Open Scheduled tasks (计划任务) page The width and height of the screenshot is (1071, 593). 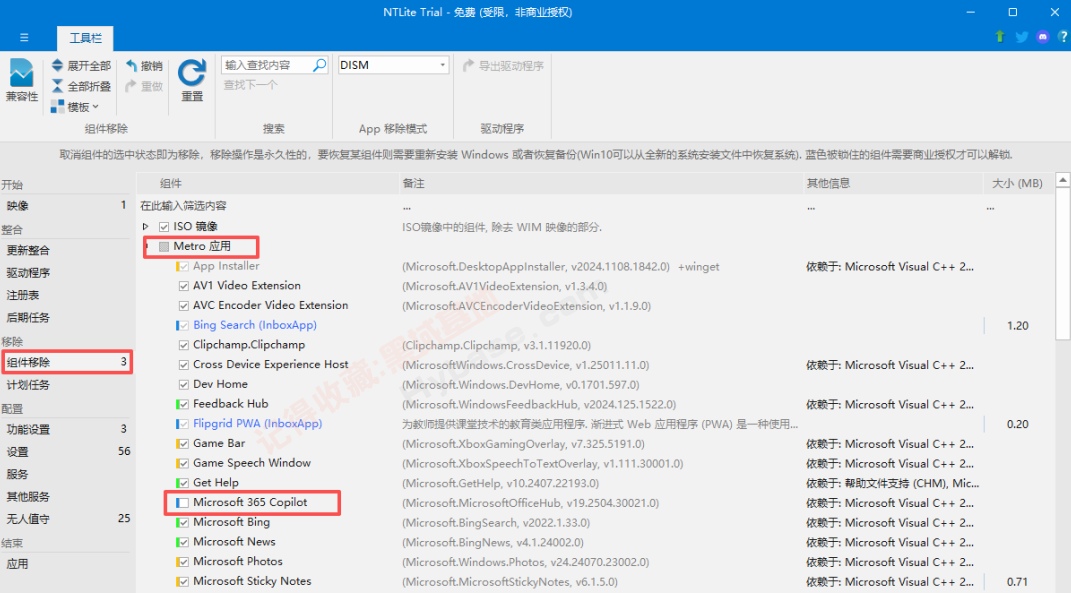[66, 385]
